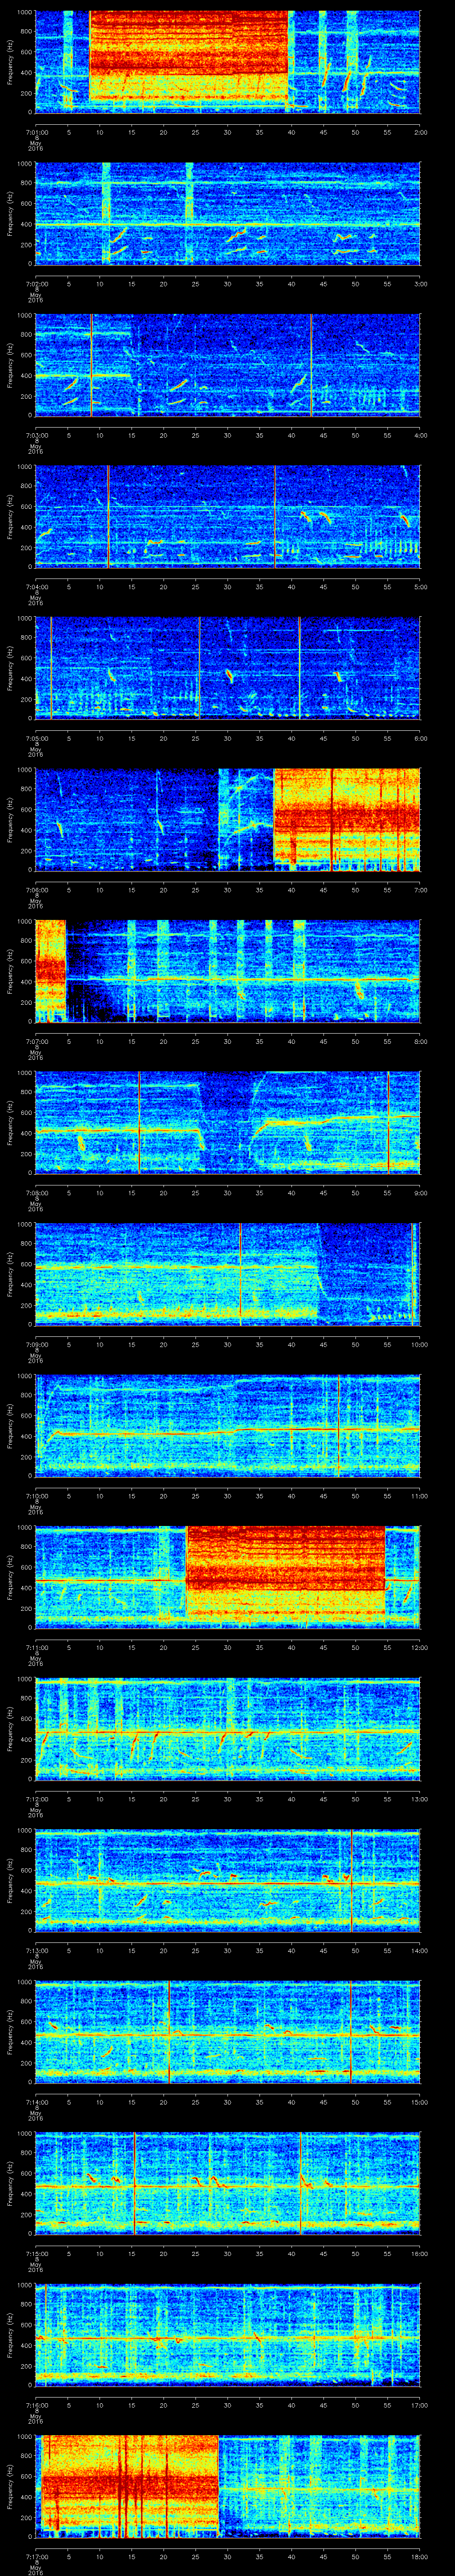
Task: Click the 7:08:00 start time label
Action: coord(36,1192)
